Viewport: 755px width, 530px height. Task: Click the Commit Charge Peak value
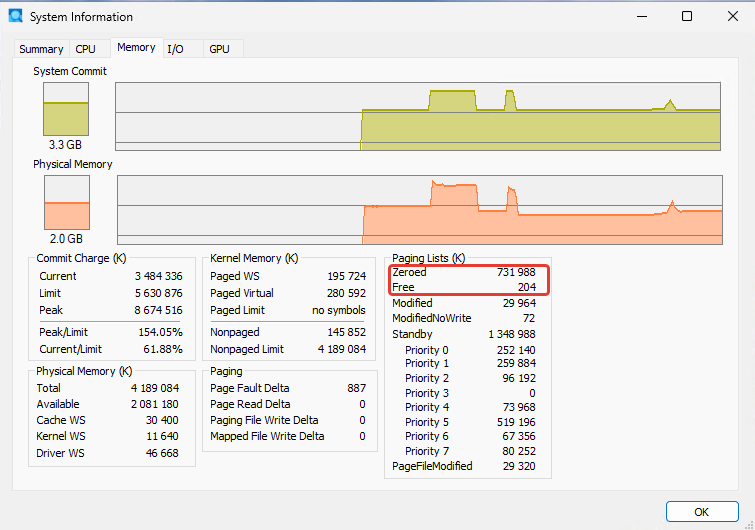(158, 310)
